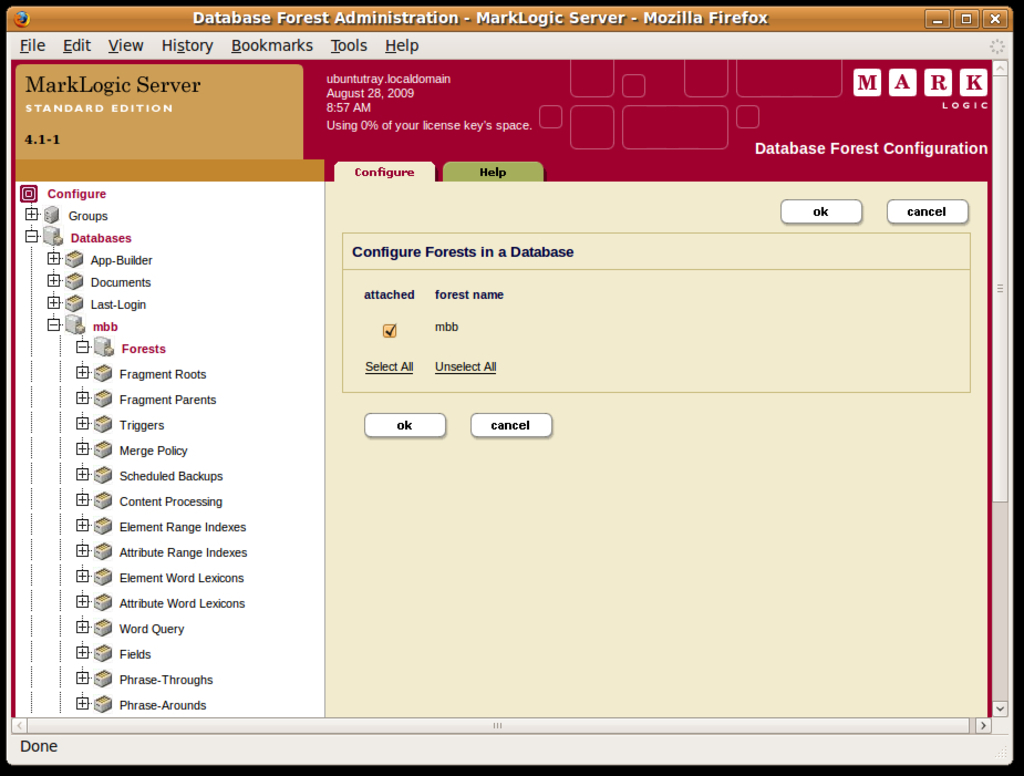The image size is (1024, 776).
Task: Click the bottom ok button
Action: pos(405,425)
